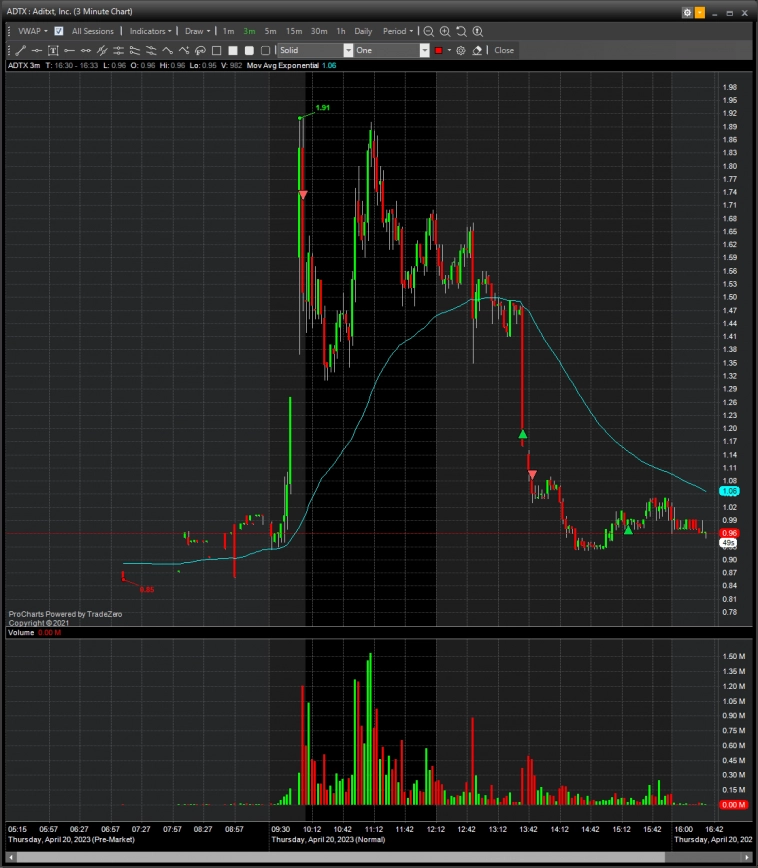The image size is (758, 868).
Task: Open the VWAP dropdown
Action: click(33, 31)
